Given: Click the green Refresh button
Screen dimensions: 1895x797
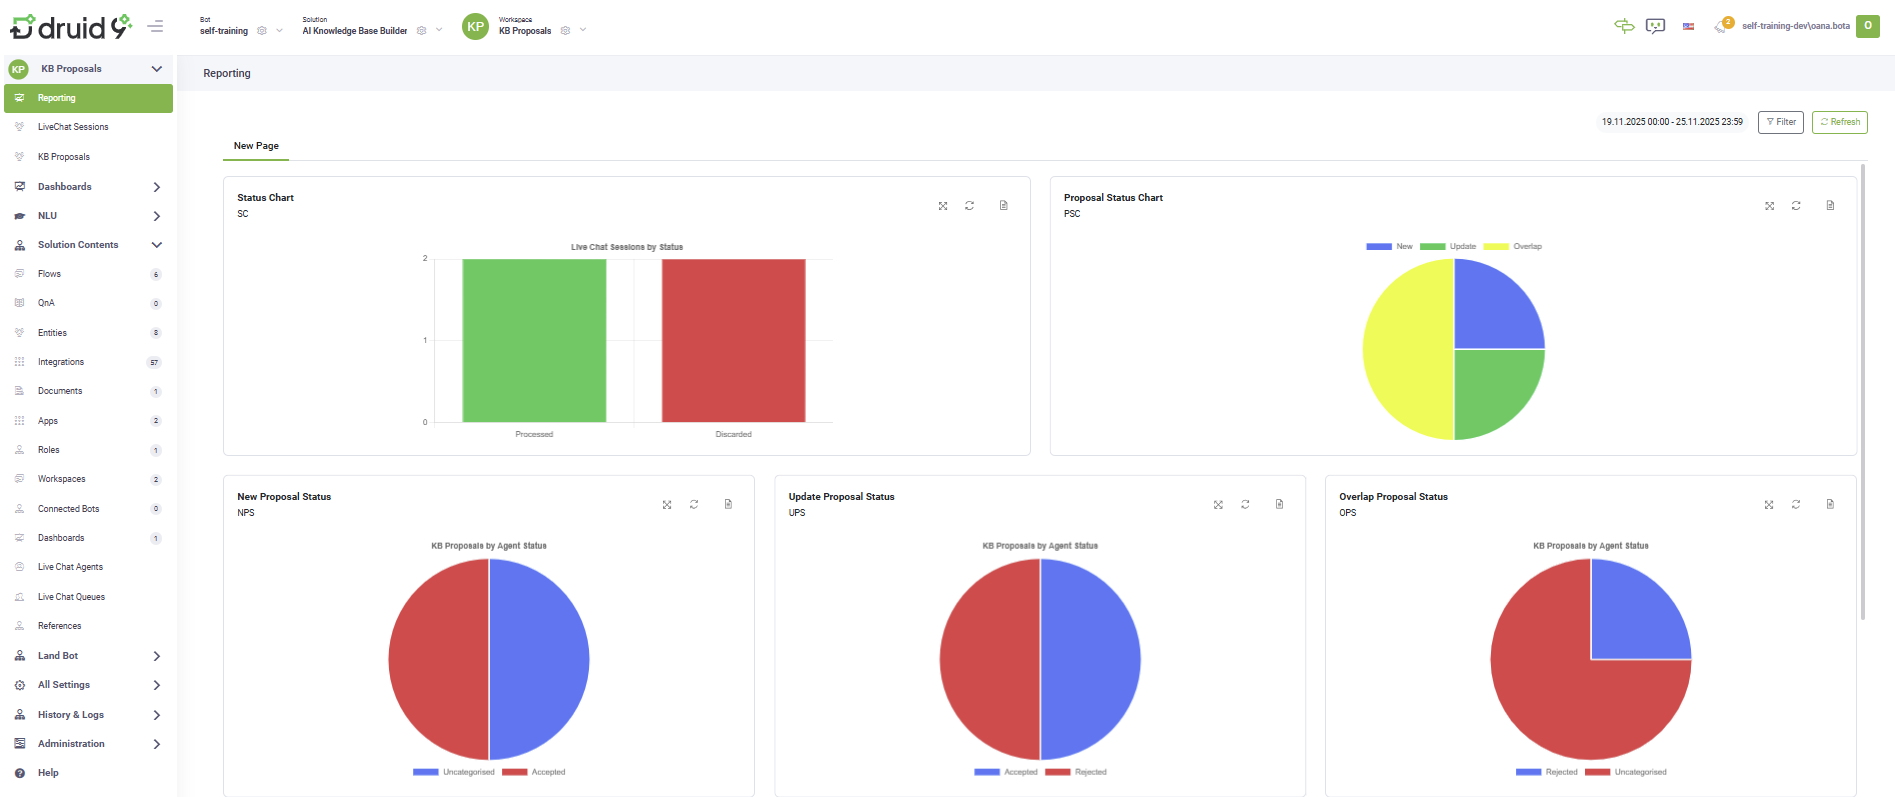Looking at the screenshot, I should (x=1840, y=122).
